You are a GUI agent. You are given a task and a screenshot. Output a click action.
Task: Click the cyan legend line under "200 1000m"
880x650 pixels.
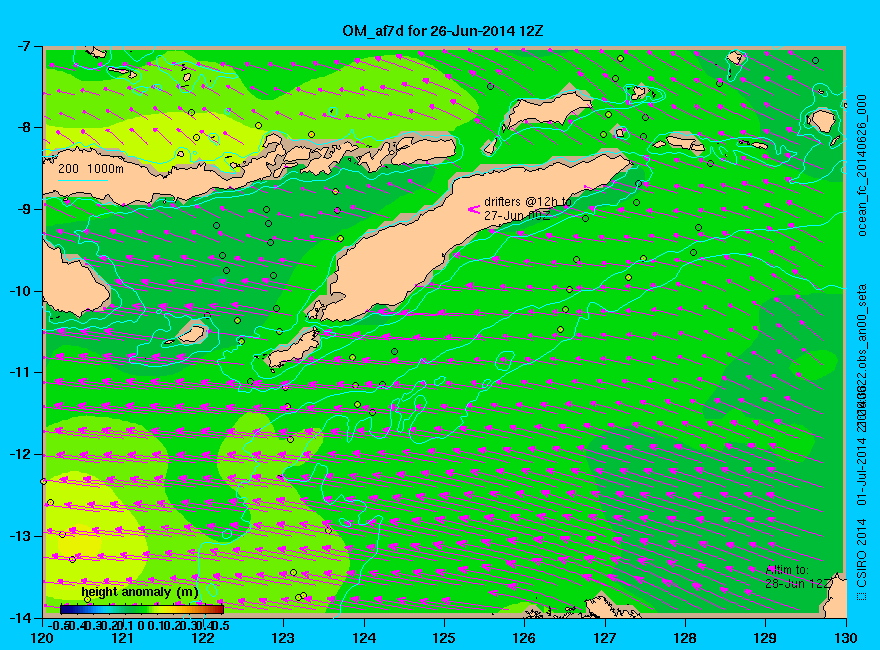[x=82, y=180]
